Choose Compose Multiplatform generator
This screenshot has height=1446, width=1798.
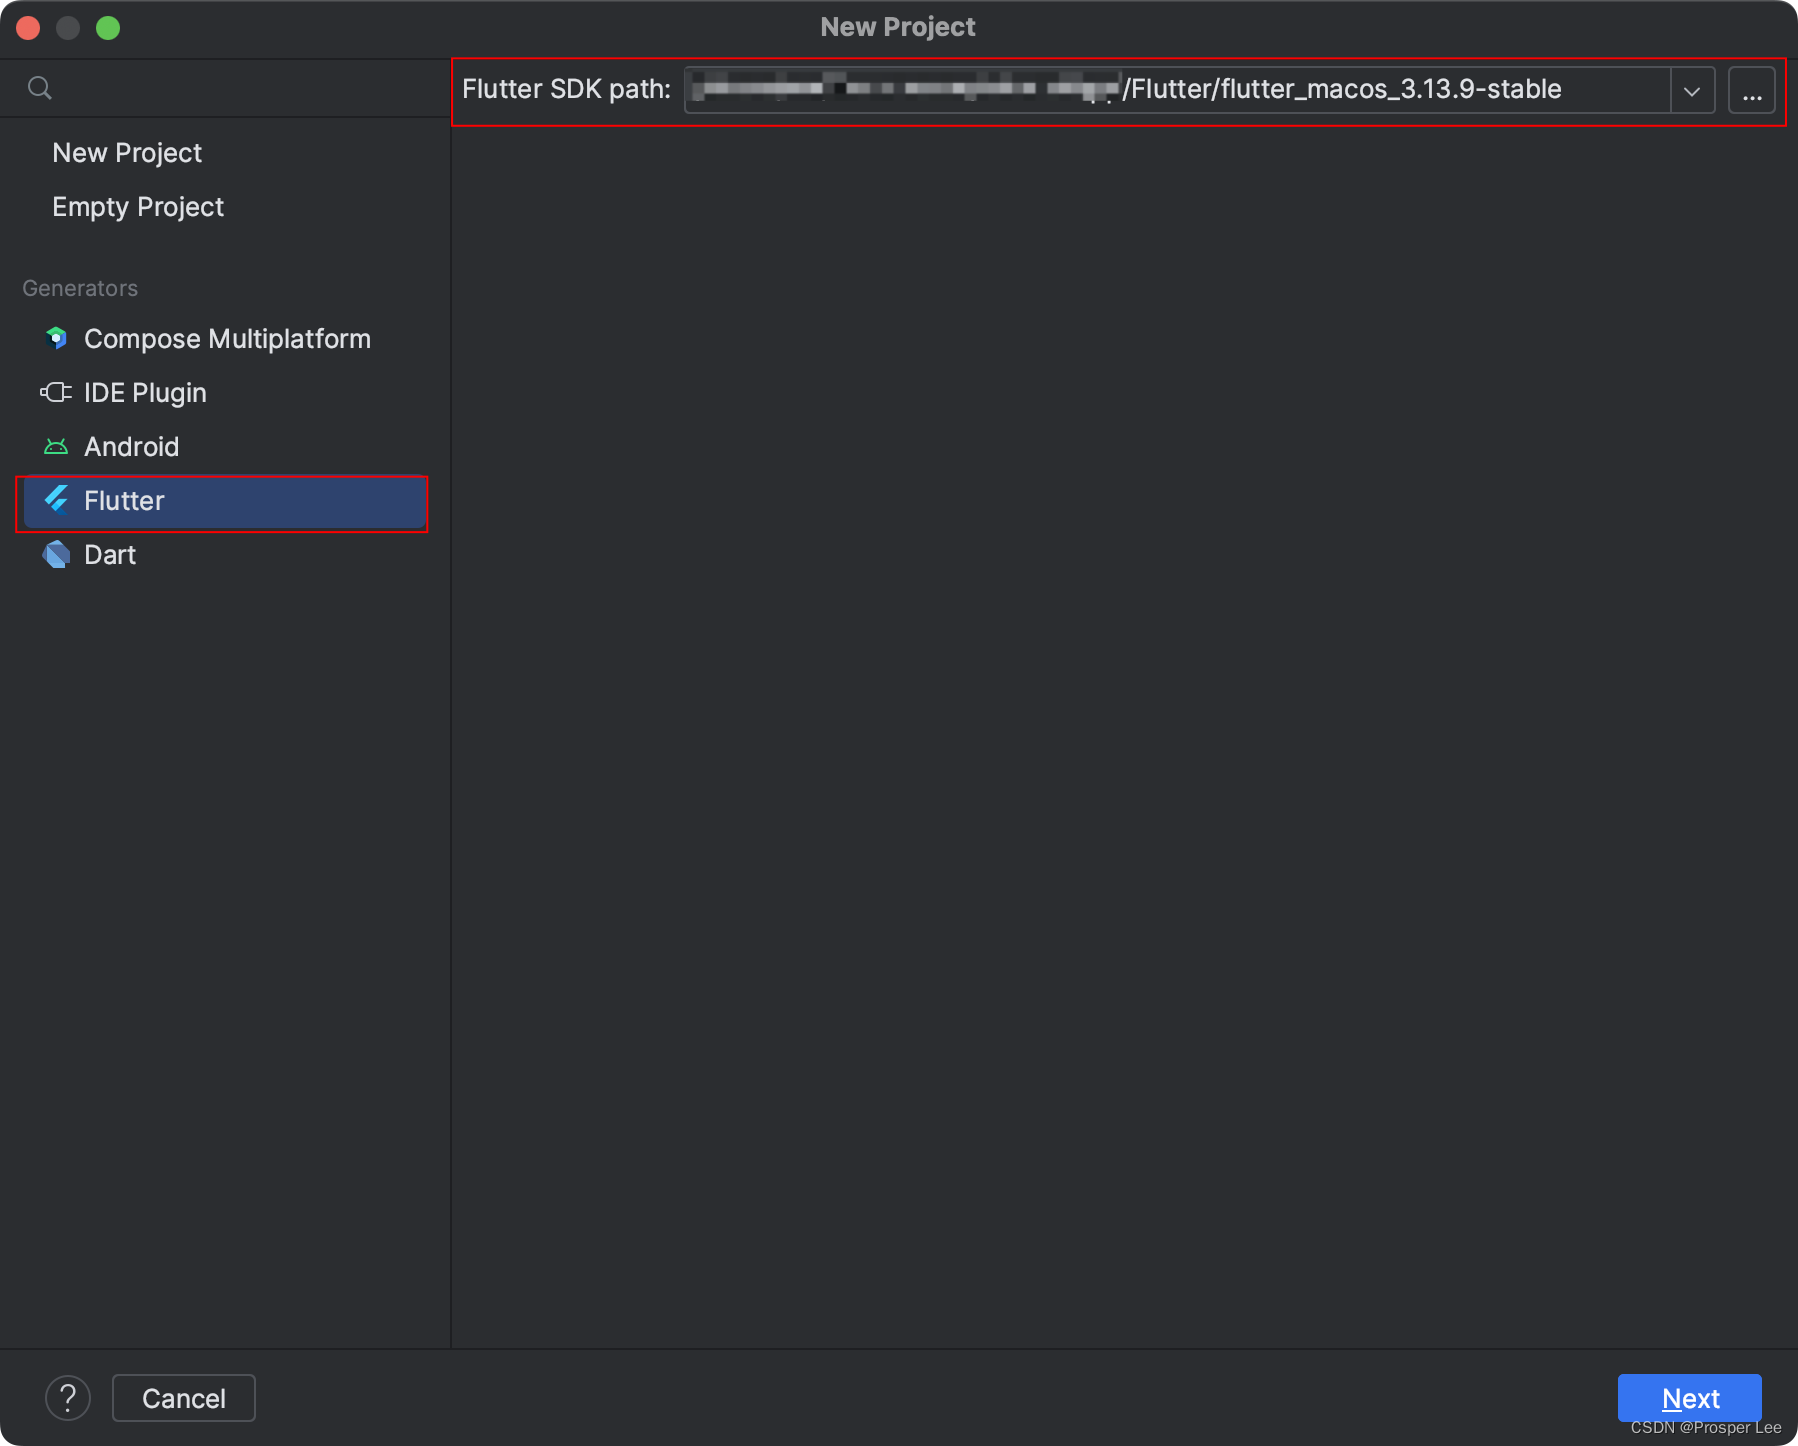(x=225, y=339)
